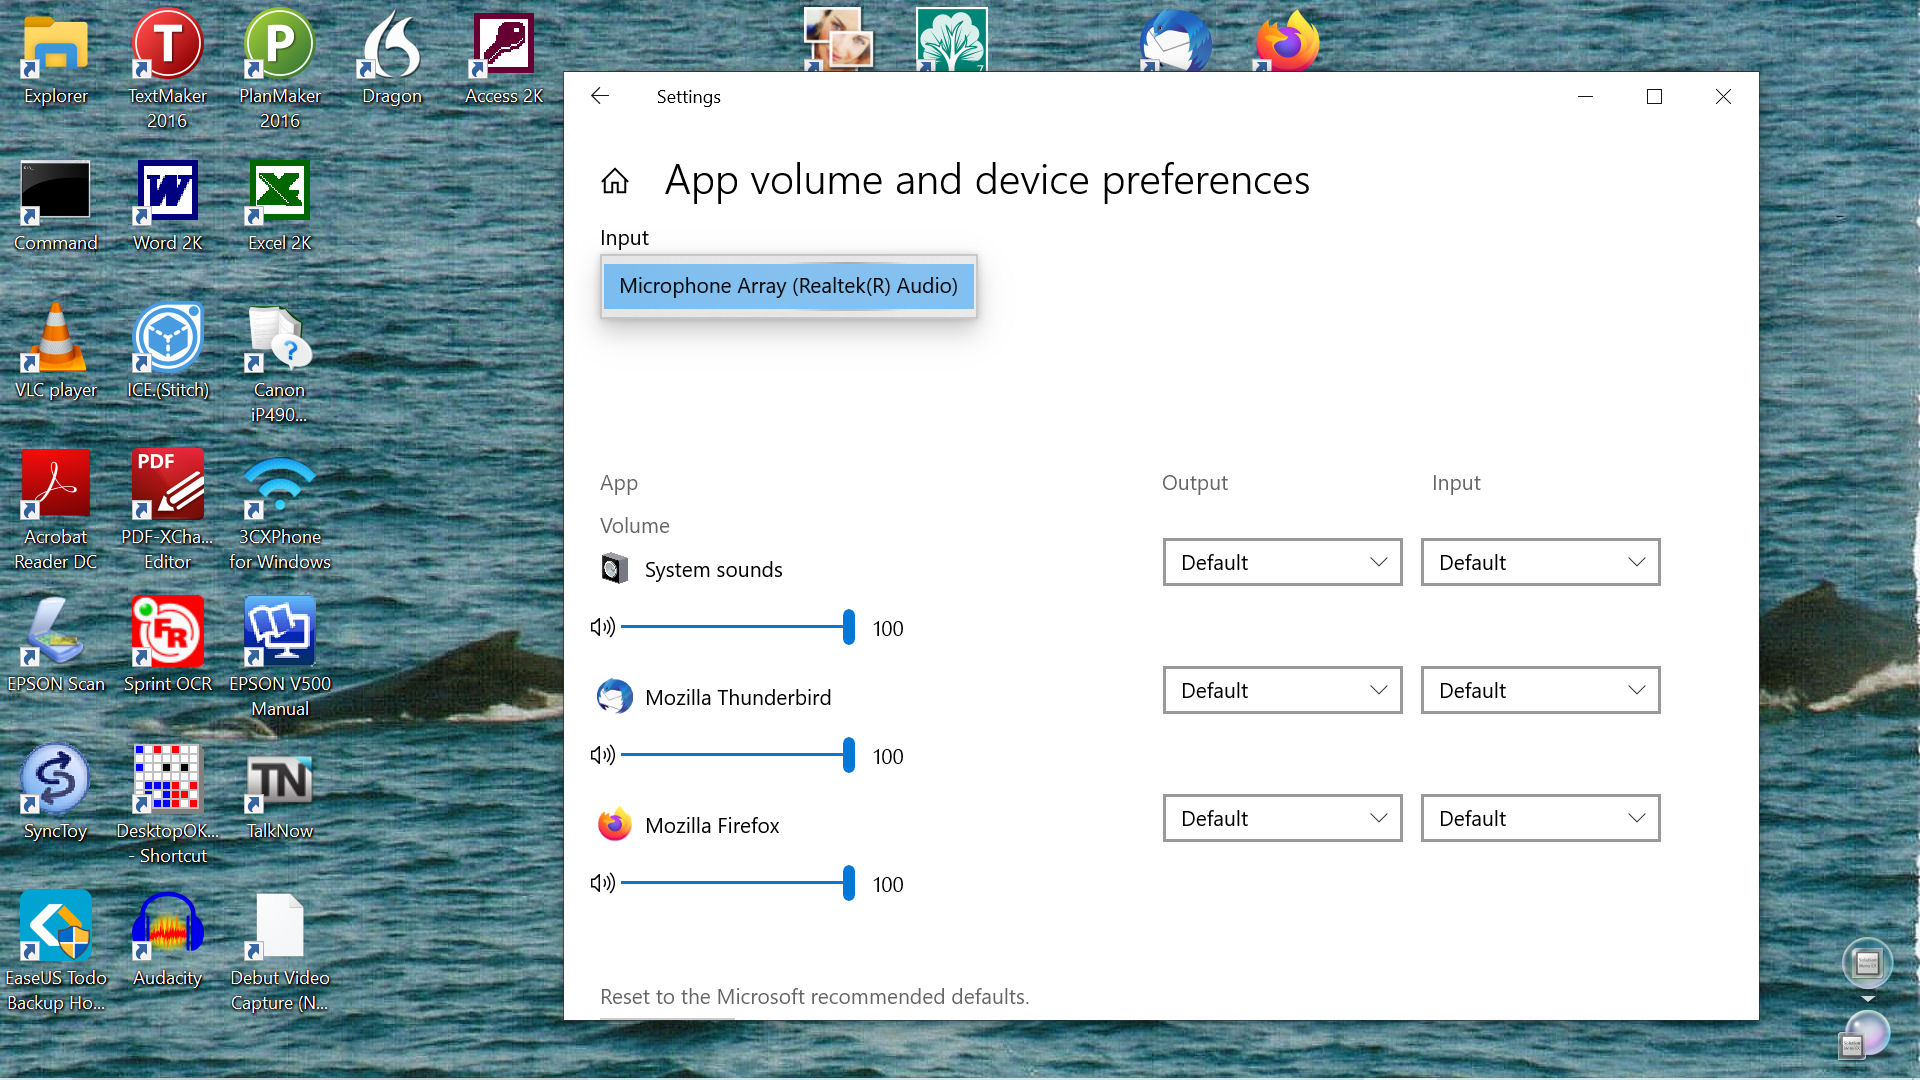Launch Audacity from the desktop
The width and height of the screenshot is (1920, 1080).
click(x=168, y=939)
